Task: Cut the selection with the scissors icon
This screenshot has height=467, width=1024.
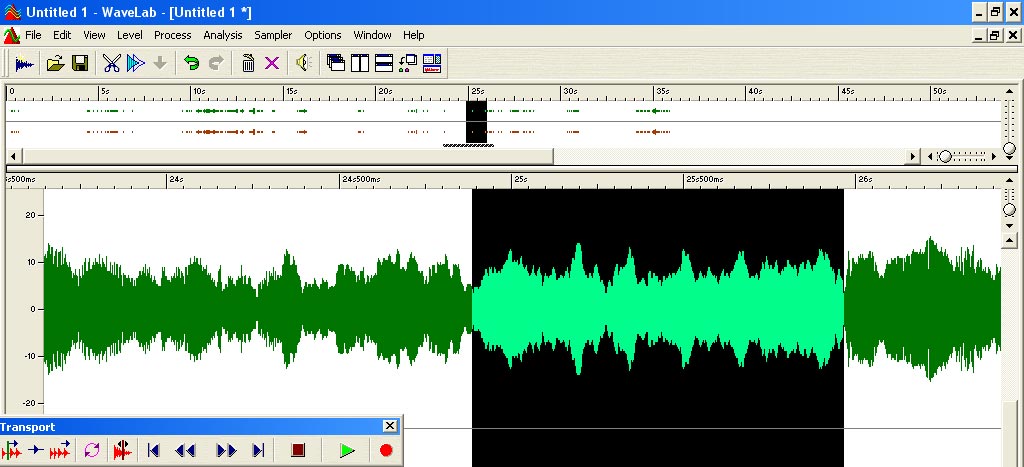Action: pyautogui.click(x=111, y=64)
